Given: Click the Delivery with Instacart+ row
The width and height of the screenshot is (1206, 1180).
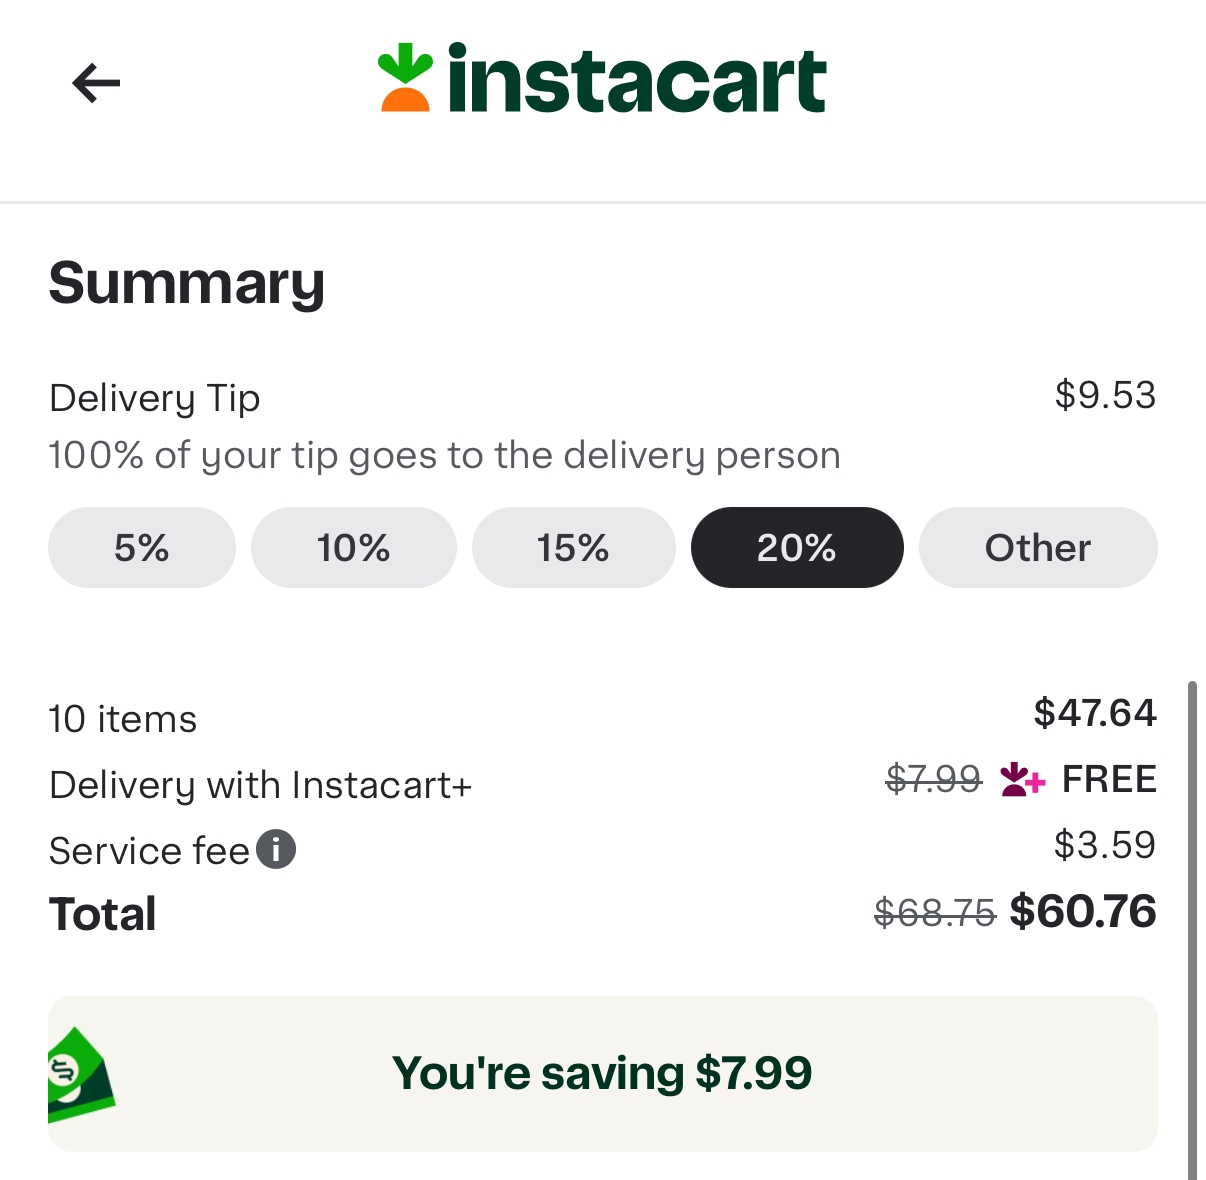Looking at the screenshot, I should click(x=260, y=785).
